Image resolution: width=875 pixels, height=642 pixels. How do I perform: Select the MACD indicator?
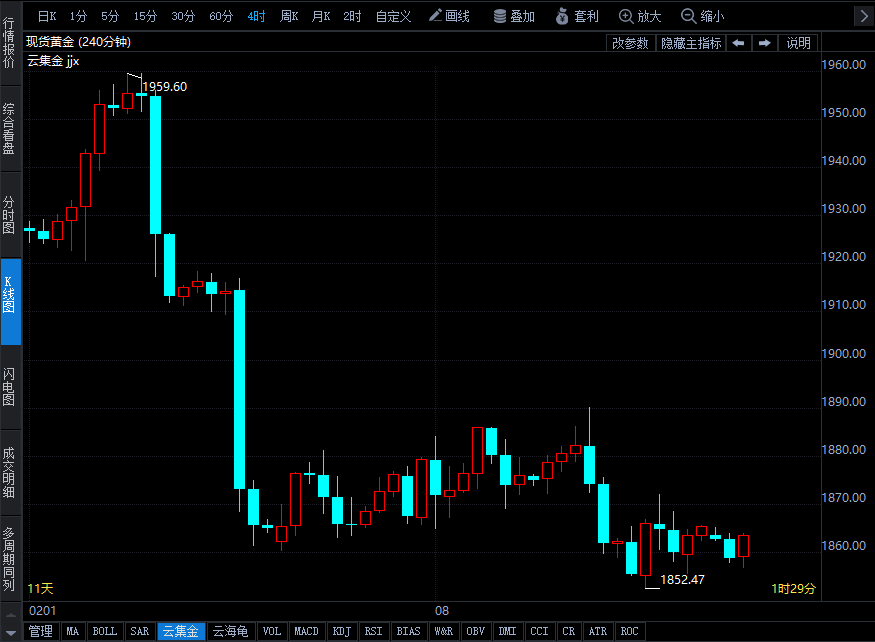click(306, 631)
